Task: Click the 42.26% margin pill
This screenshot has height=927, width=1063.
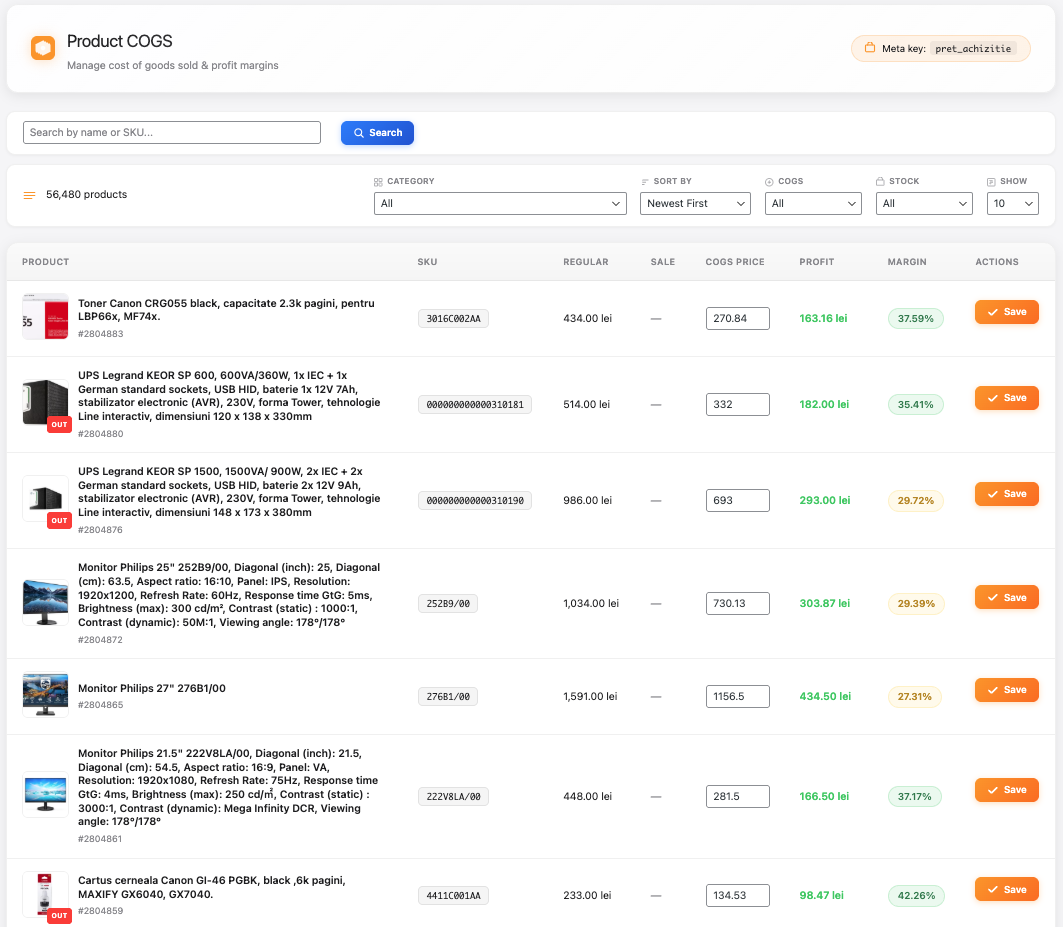Action: (917, 896)
